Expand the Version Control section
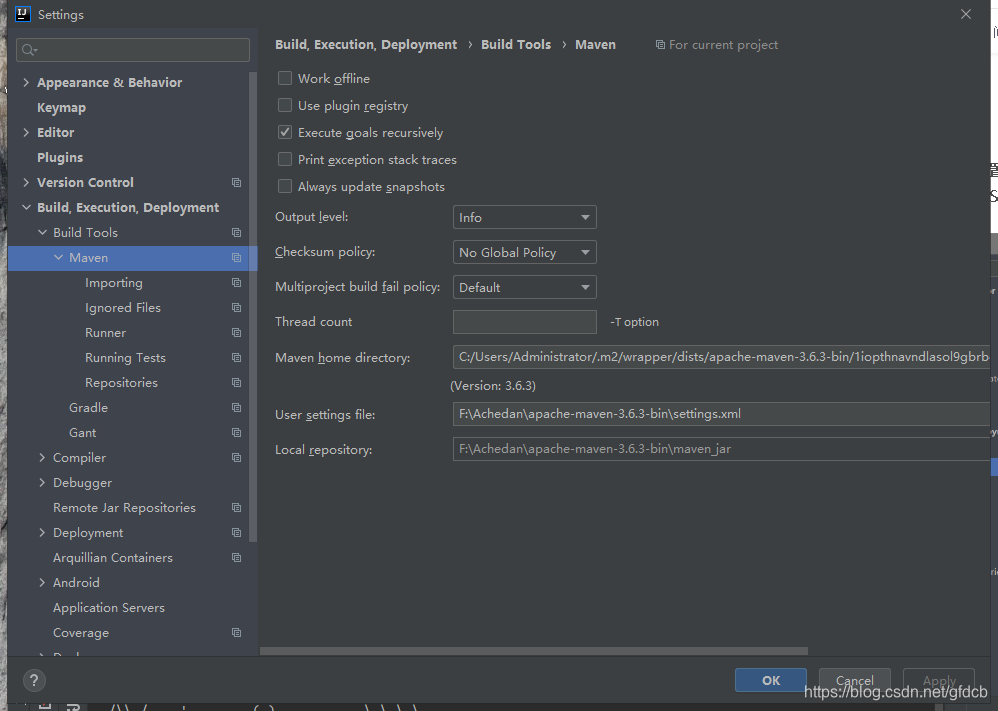This screenshot has height=711, width=998. pyautogui.click(x=26, y=183)
